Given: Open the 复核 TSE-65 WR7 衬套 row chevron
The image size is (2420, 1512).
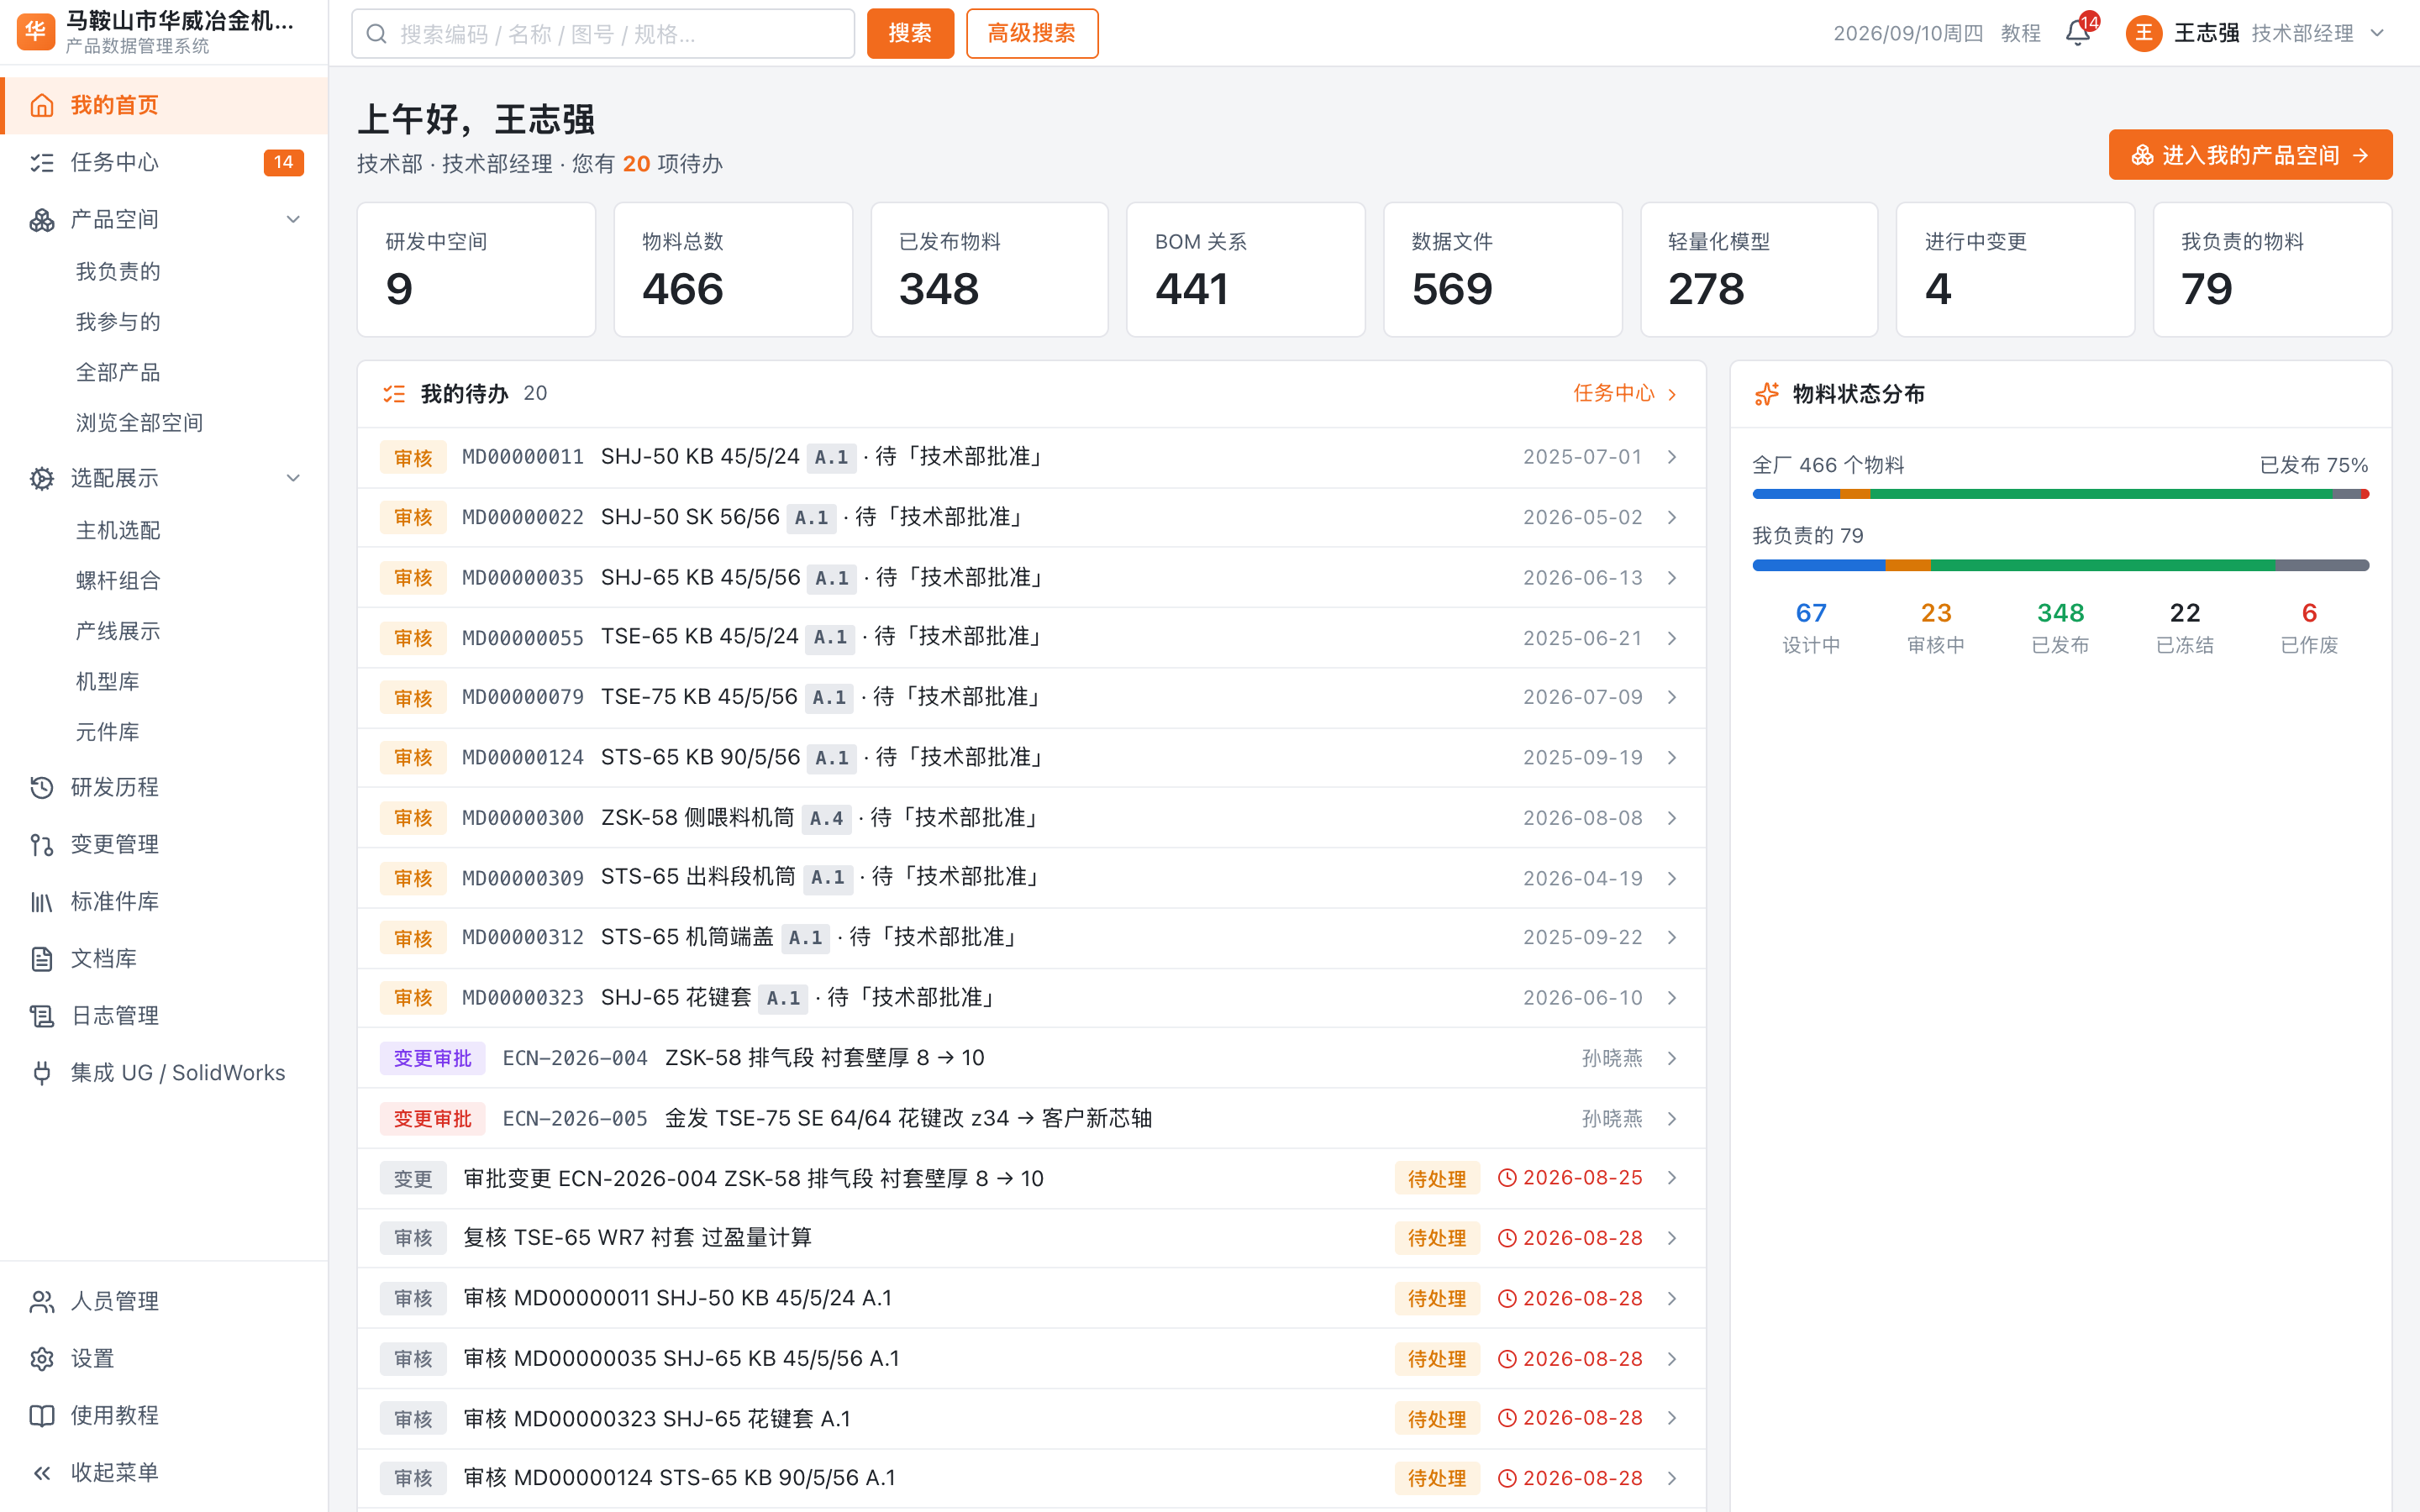Looking at the screenshot, I should [1672, 1238].
